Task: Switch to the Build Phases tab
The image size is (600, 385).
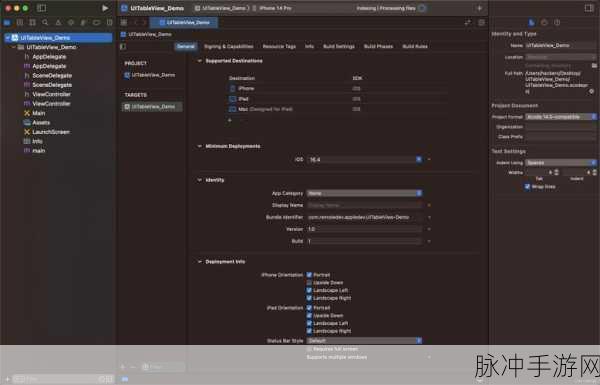Action: [x=378, y=46]
